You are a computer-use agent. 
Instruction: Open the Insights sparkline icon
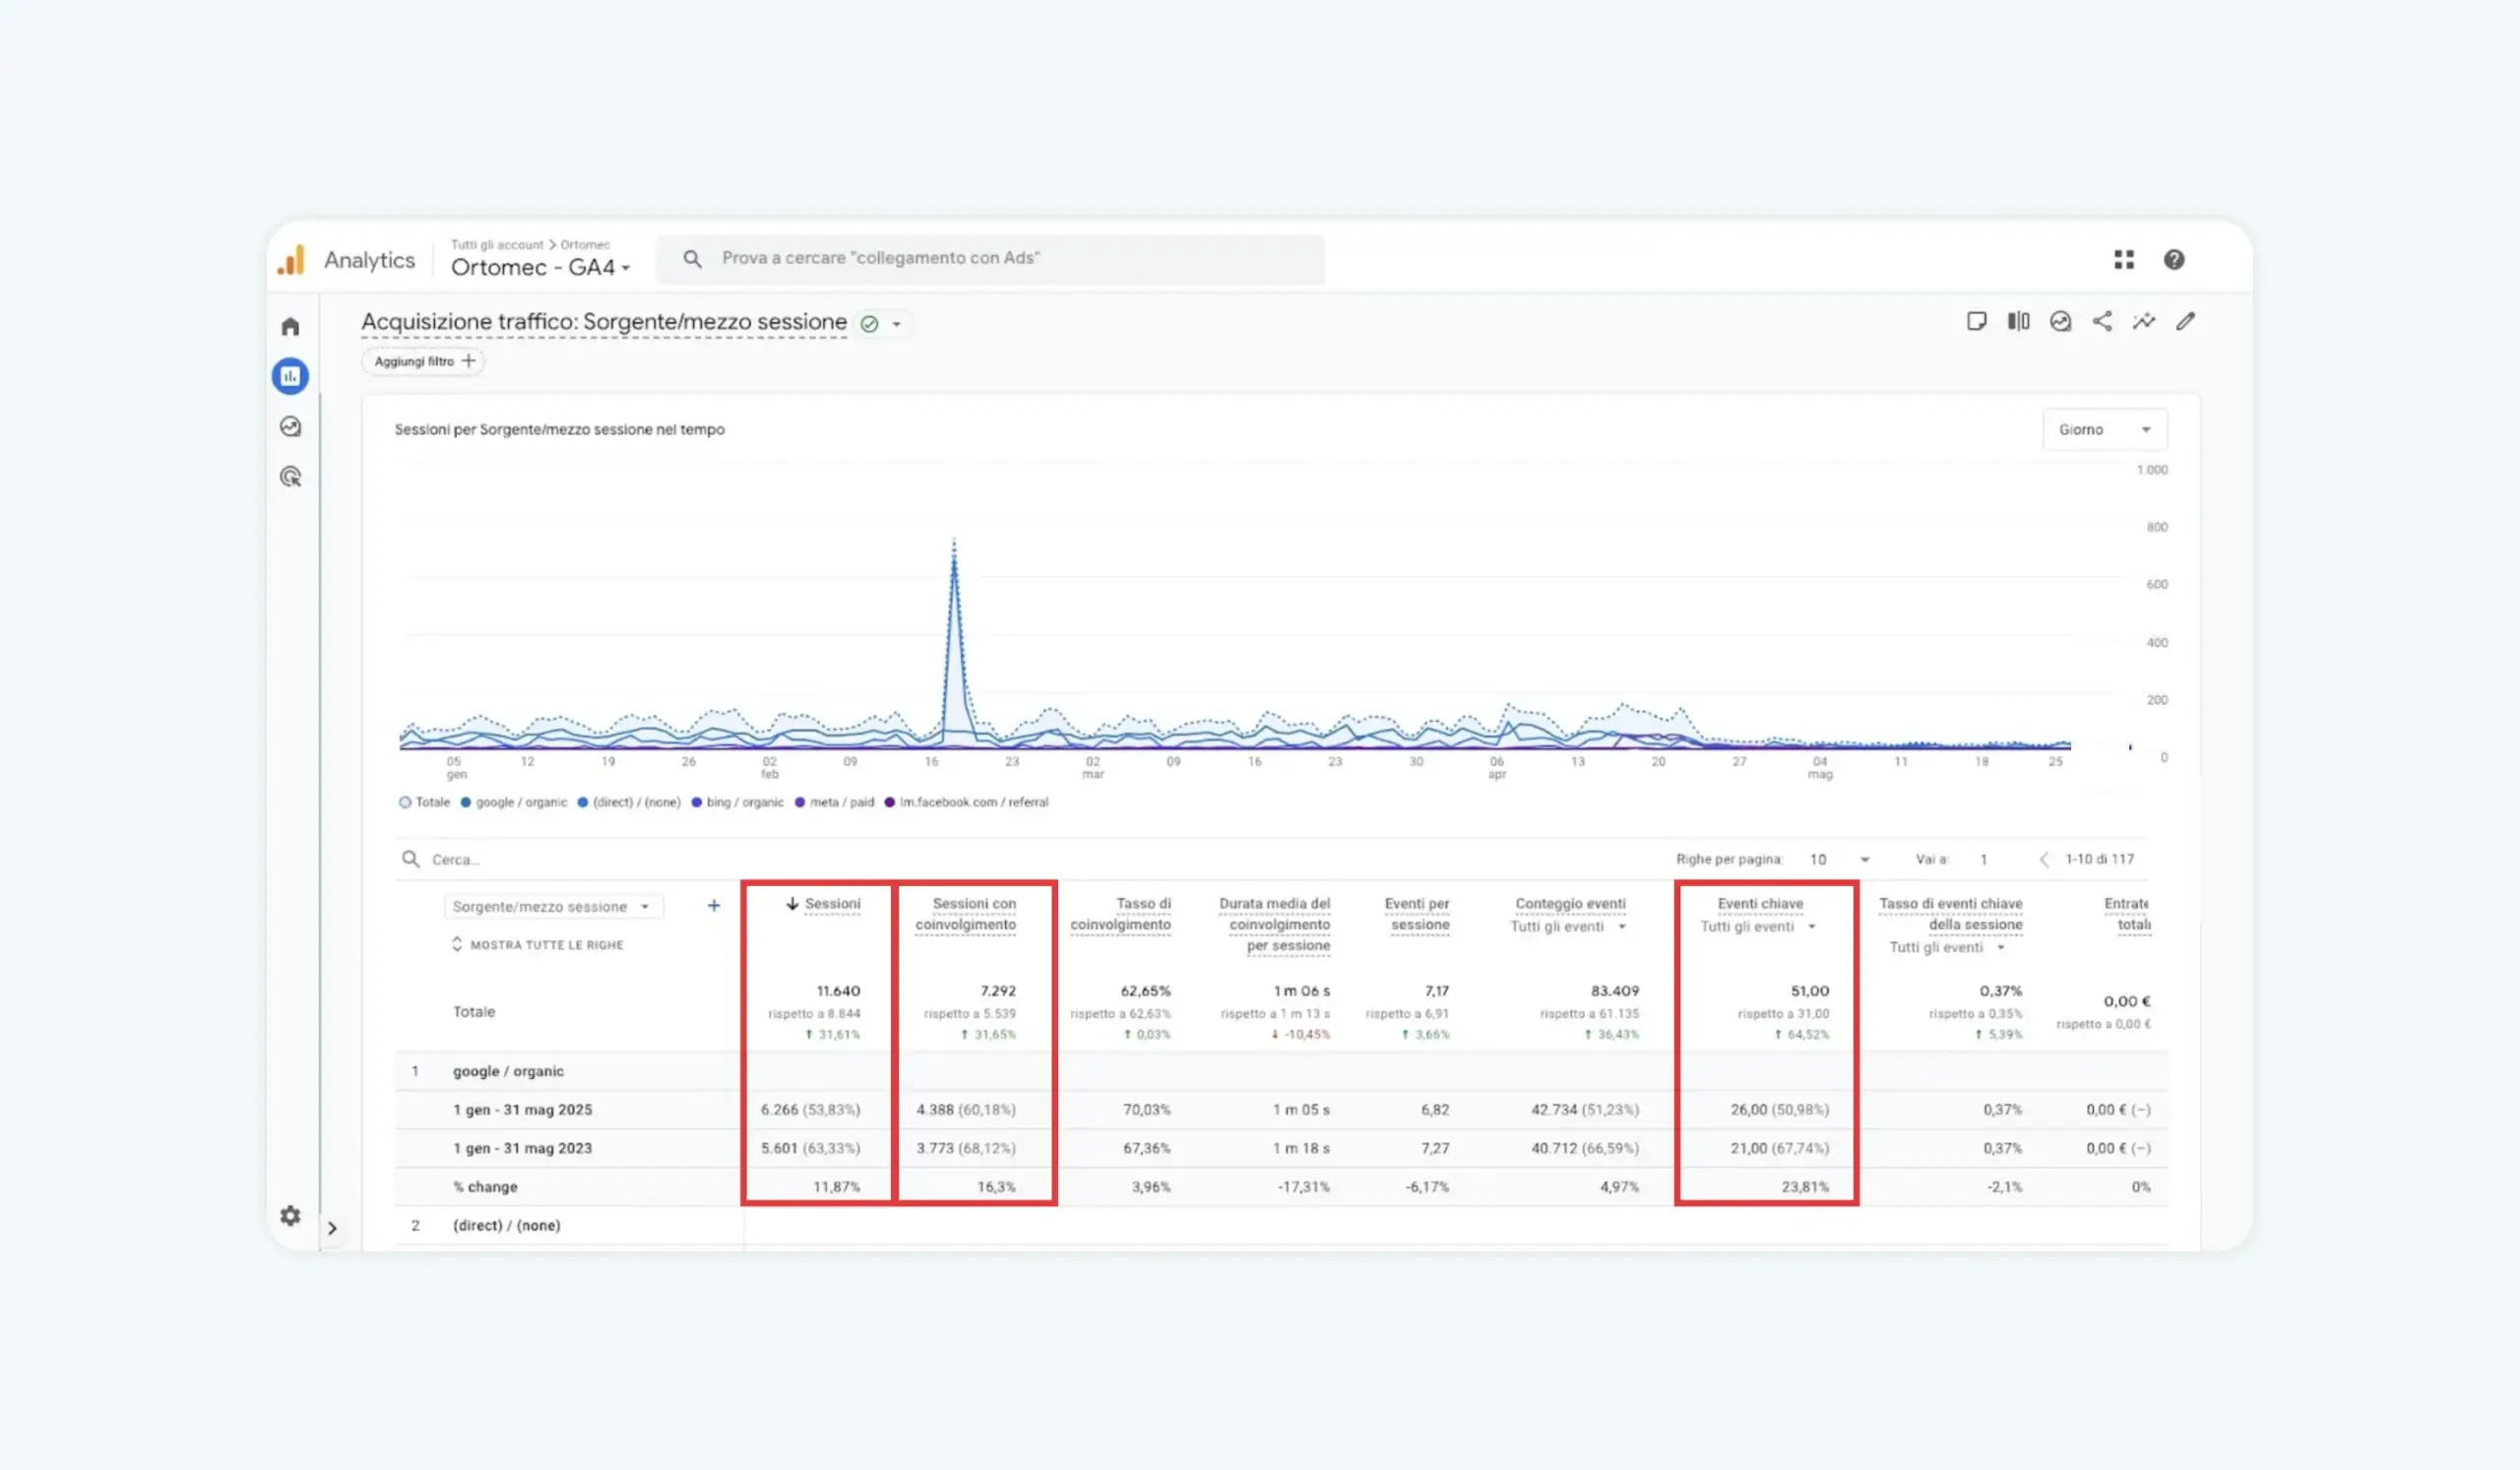tap(2144, 321)
